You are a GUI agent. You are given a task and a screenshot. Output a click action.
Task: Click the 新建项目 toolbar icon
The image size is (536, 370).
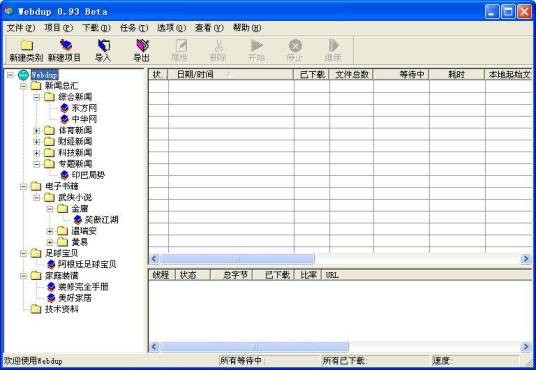click(x=65, y=45)
